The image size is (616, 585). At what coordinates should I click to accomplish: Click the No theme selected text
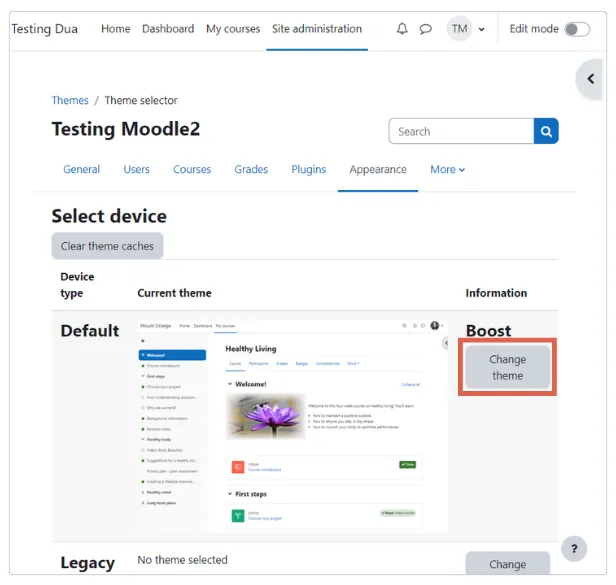click(182, 559)
